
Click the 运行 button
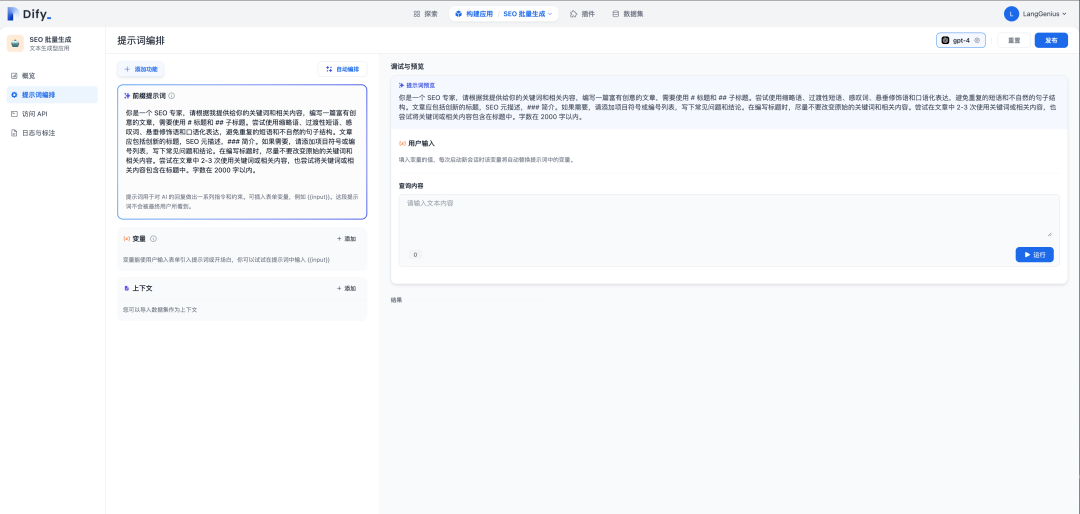pos(1035,254)
